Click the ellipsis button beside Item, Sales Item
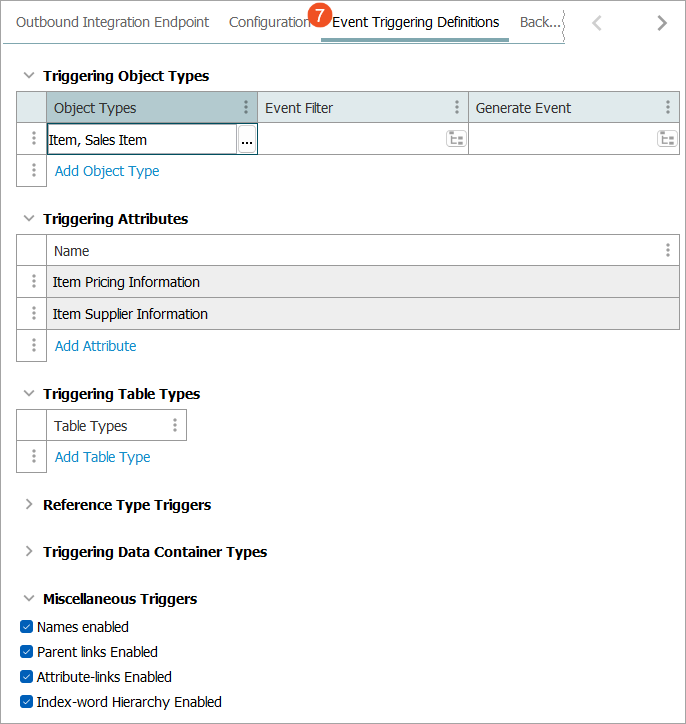This screenshot has height=724, width=686. point(246,140)
